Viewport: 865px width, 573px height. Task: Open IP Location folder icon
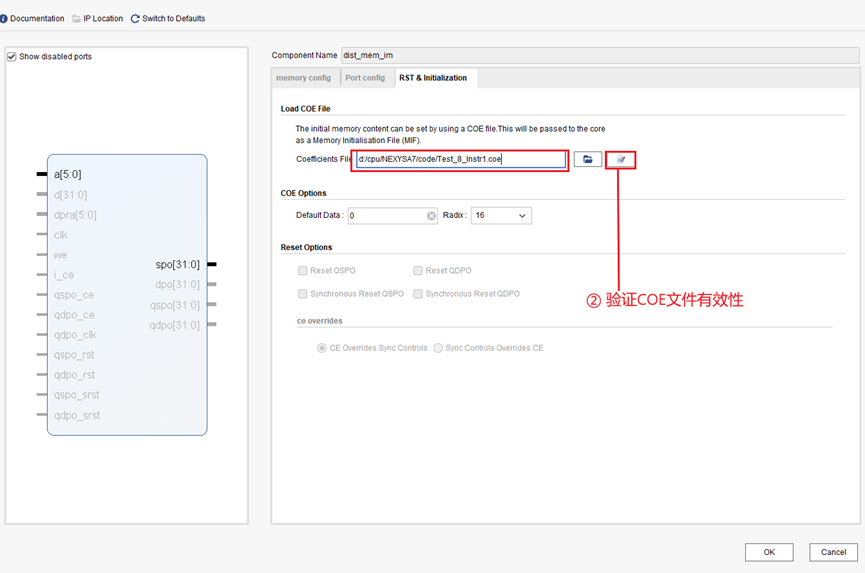(x=77, y=18)
